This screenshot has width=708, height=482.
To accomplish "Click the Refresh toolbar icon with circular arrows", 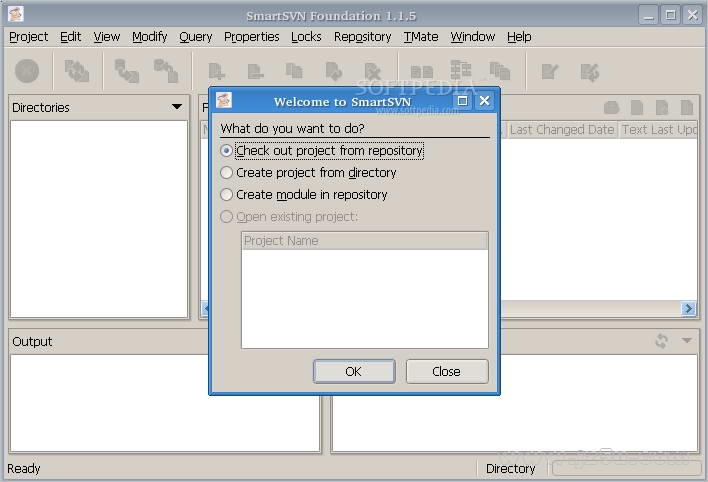I will [77, 71].
